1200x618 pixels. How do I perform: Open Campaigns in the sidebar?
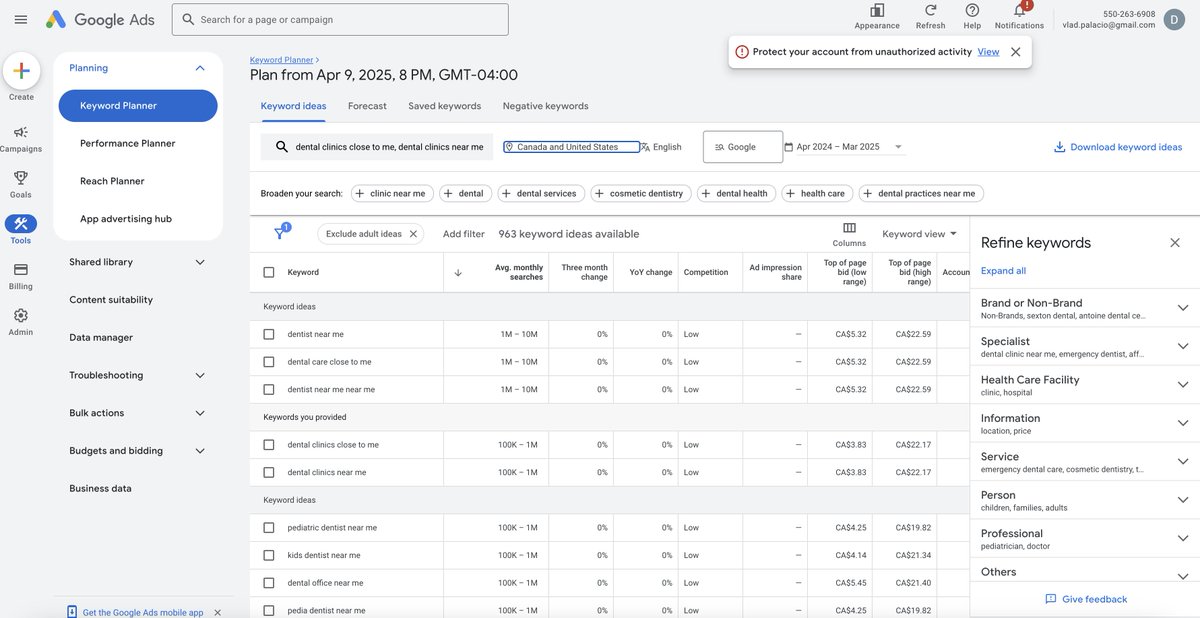click(x=21, y=139)
